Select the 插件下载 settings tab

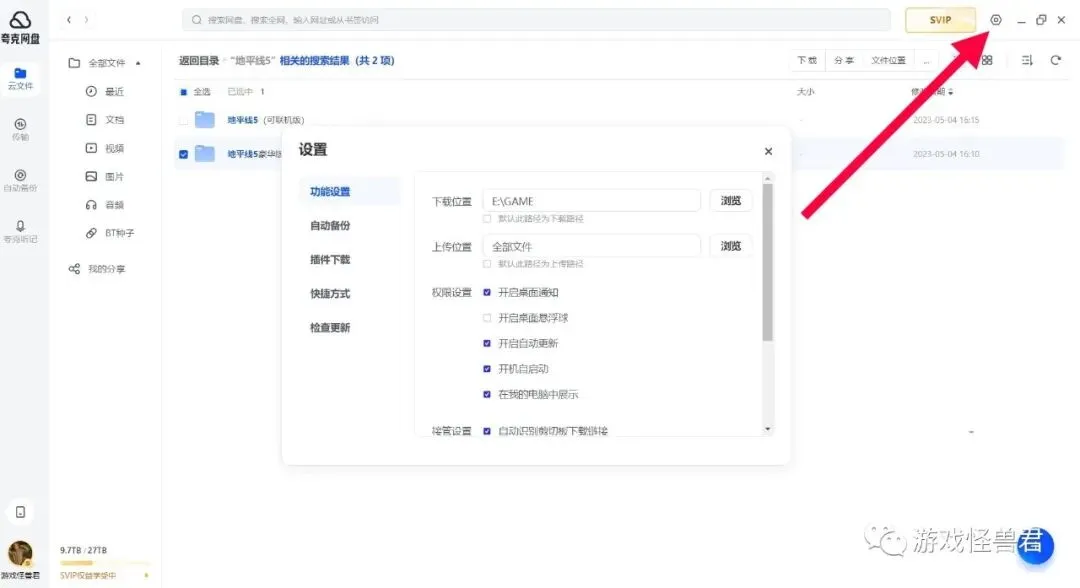[330, 260]
